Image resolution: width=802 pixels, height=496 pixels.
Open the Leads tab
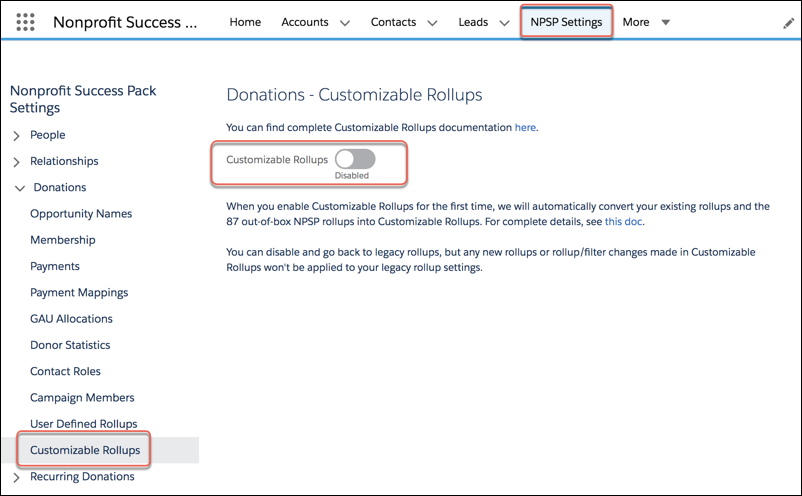pos(473,22)
